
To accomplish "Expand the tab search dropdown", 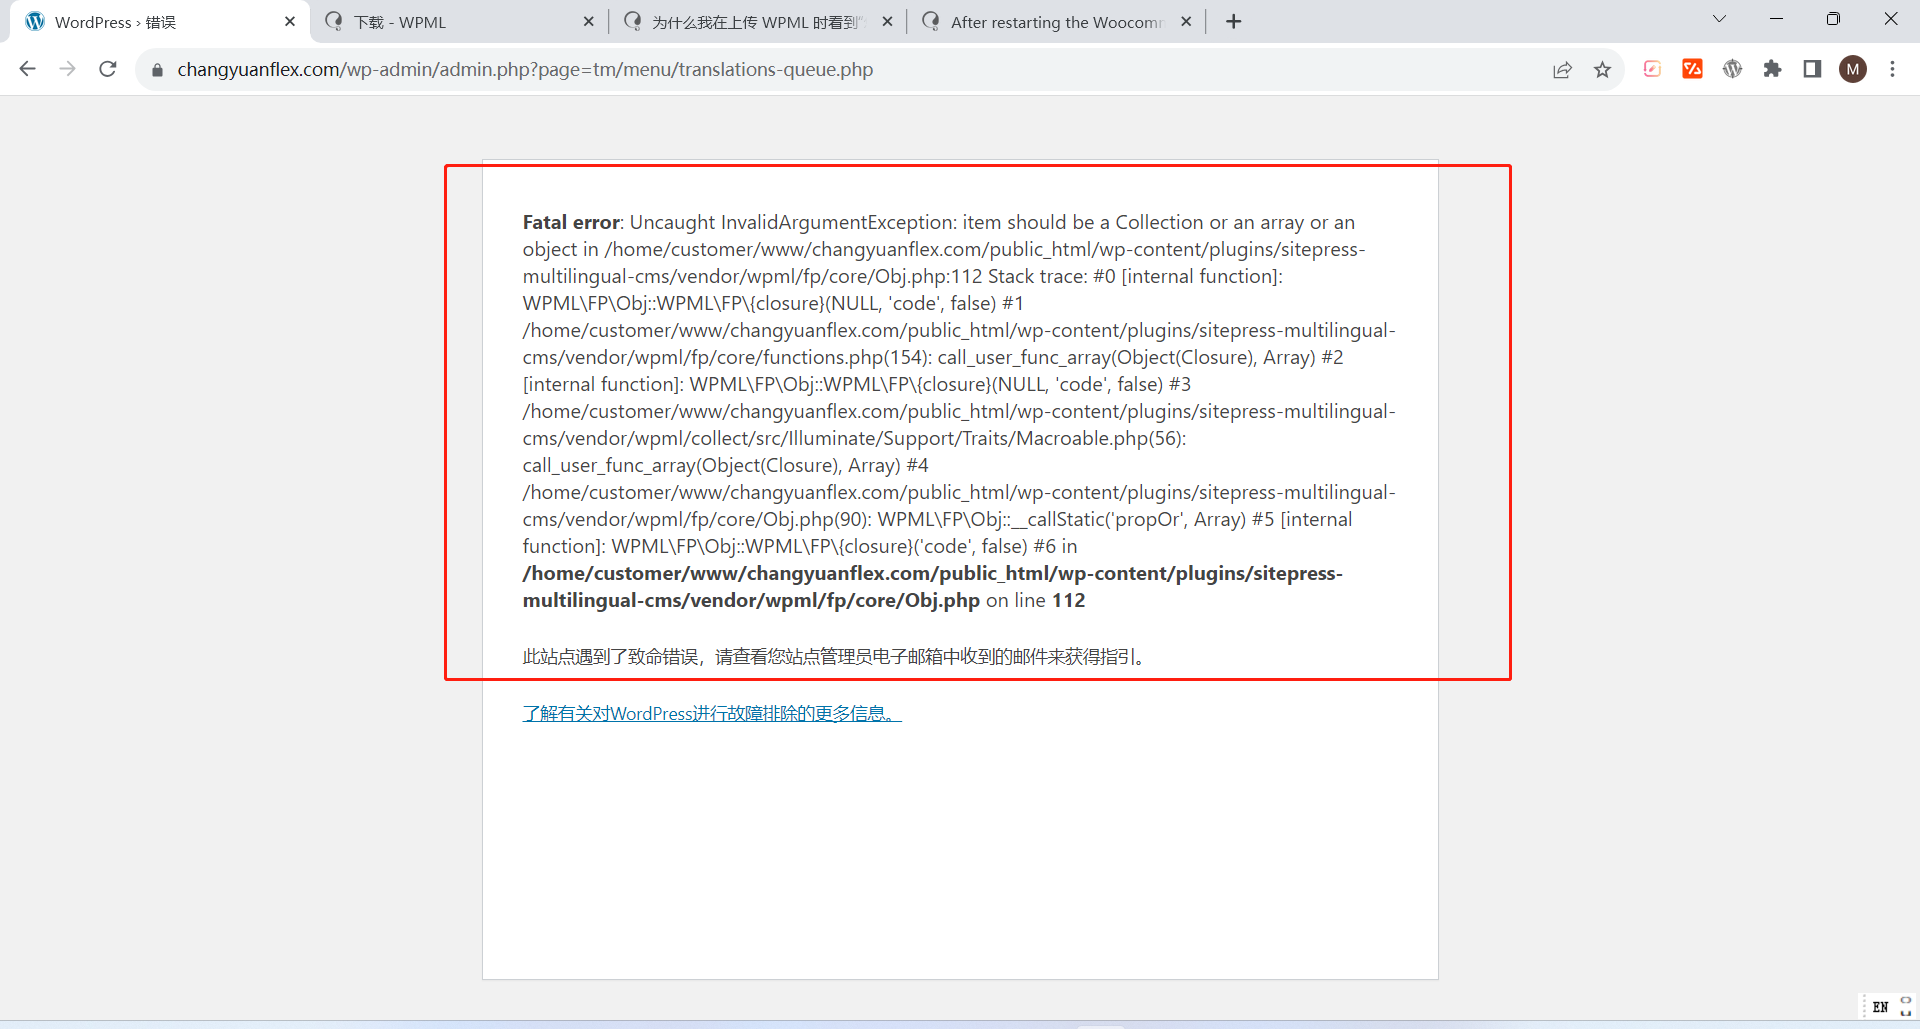I will coord(1719,19).
